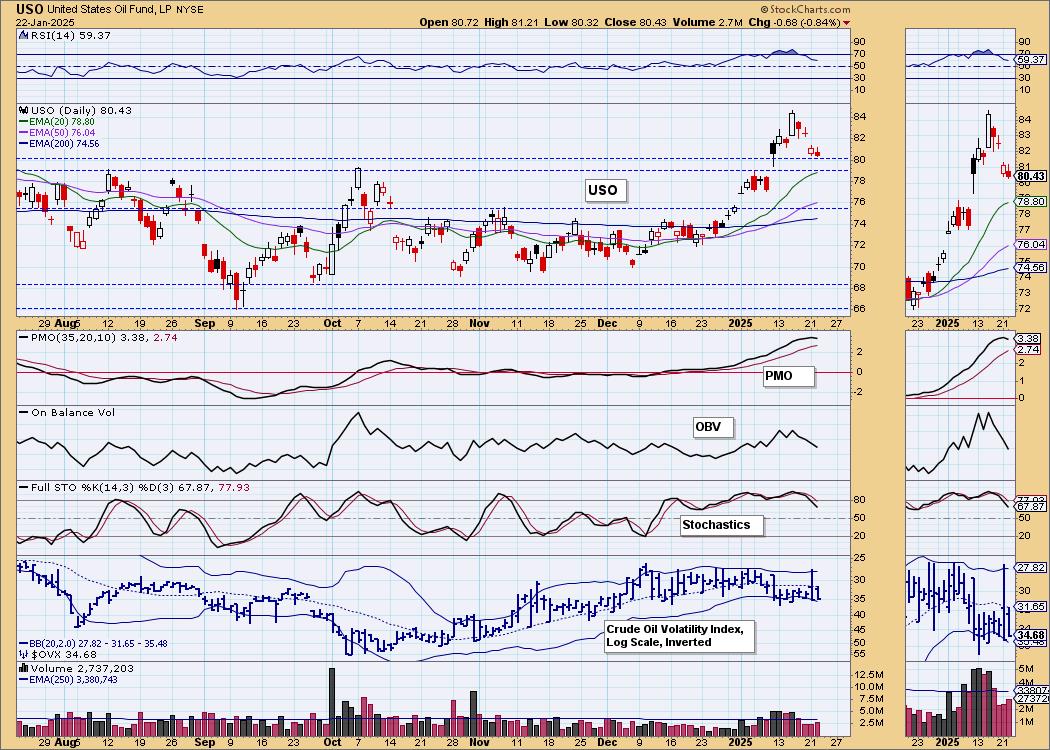The image size is (1050, 750).
Task: Click the bold 80.43 price tag in zoom panel
Action: pyautogui.click(x=1031, y=176)
